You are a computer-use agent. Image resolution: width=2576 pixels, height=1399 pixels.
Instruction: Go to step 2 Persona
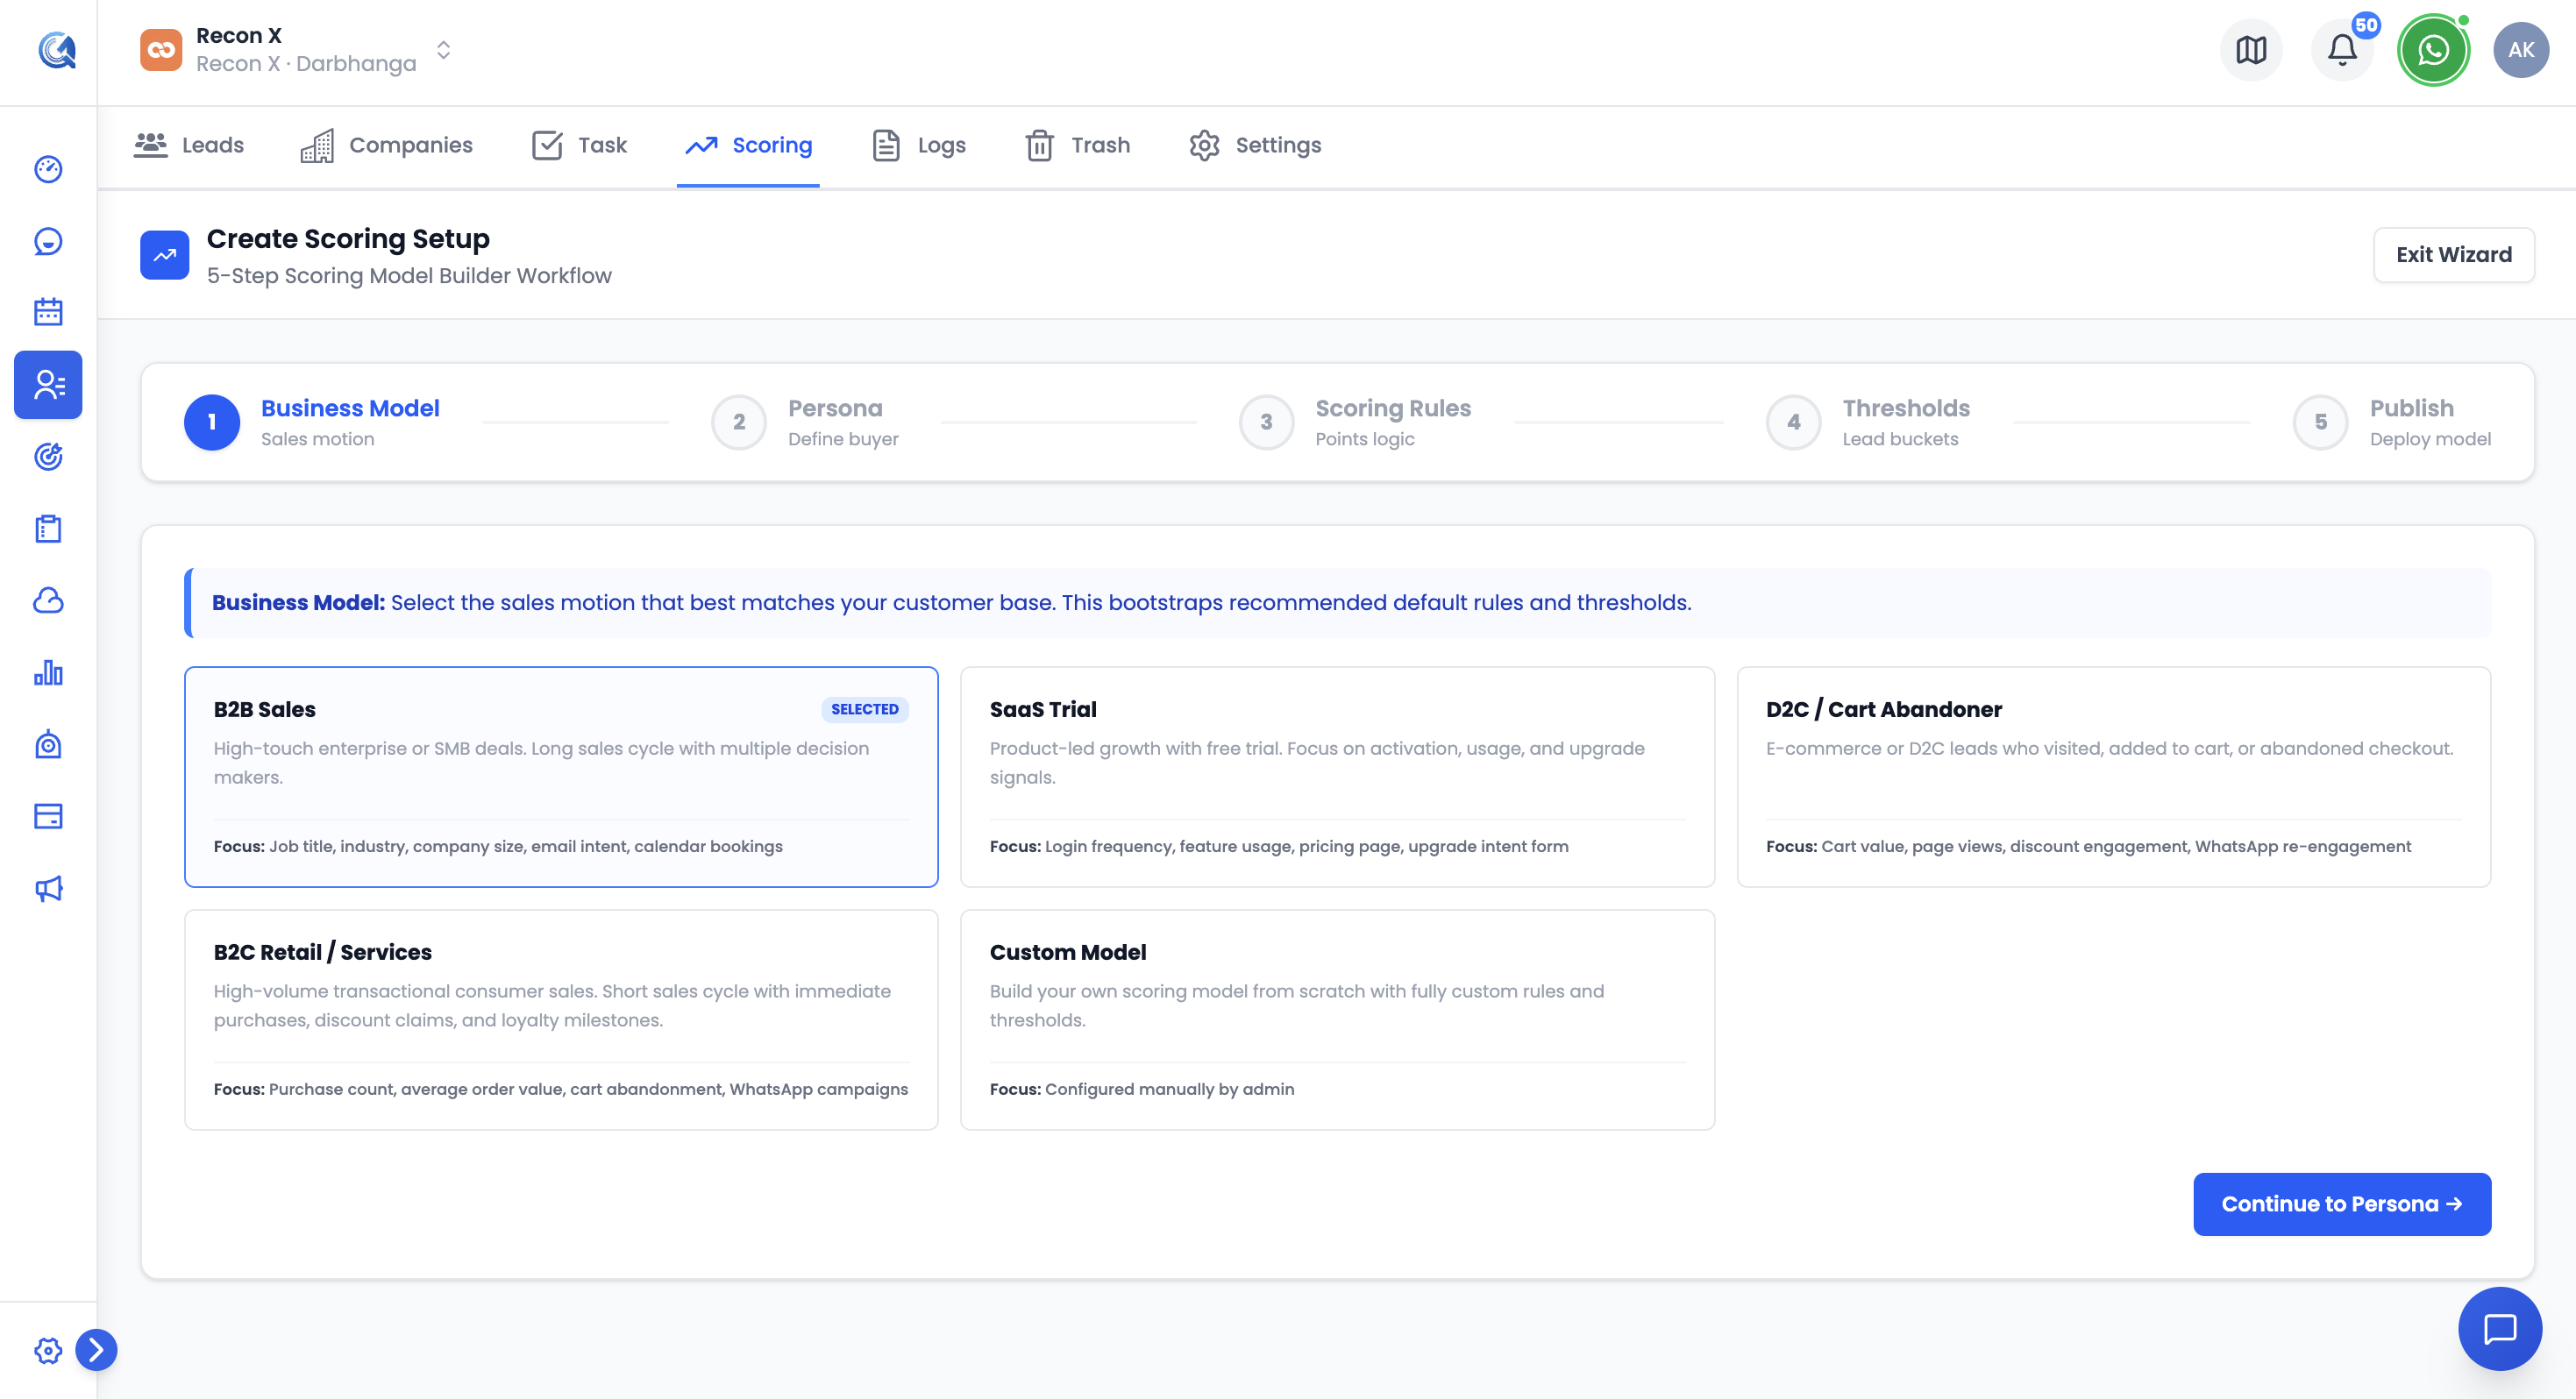(x=805, y=422)
